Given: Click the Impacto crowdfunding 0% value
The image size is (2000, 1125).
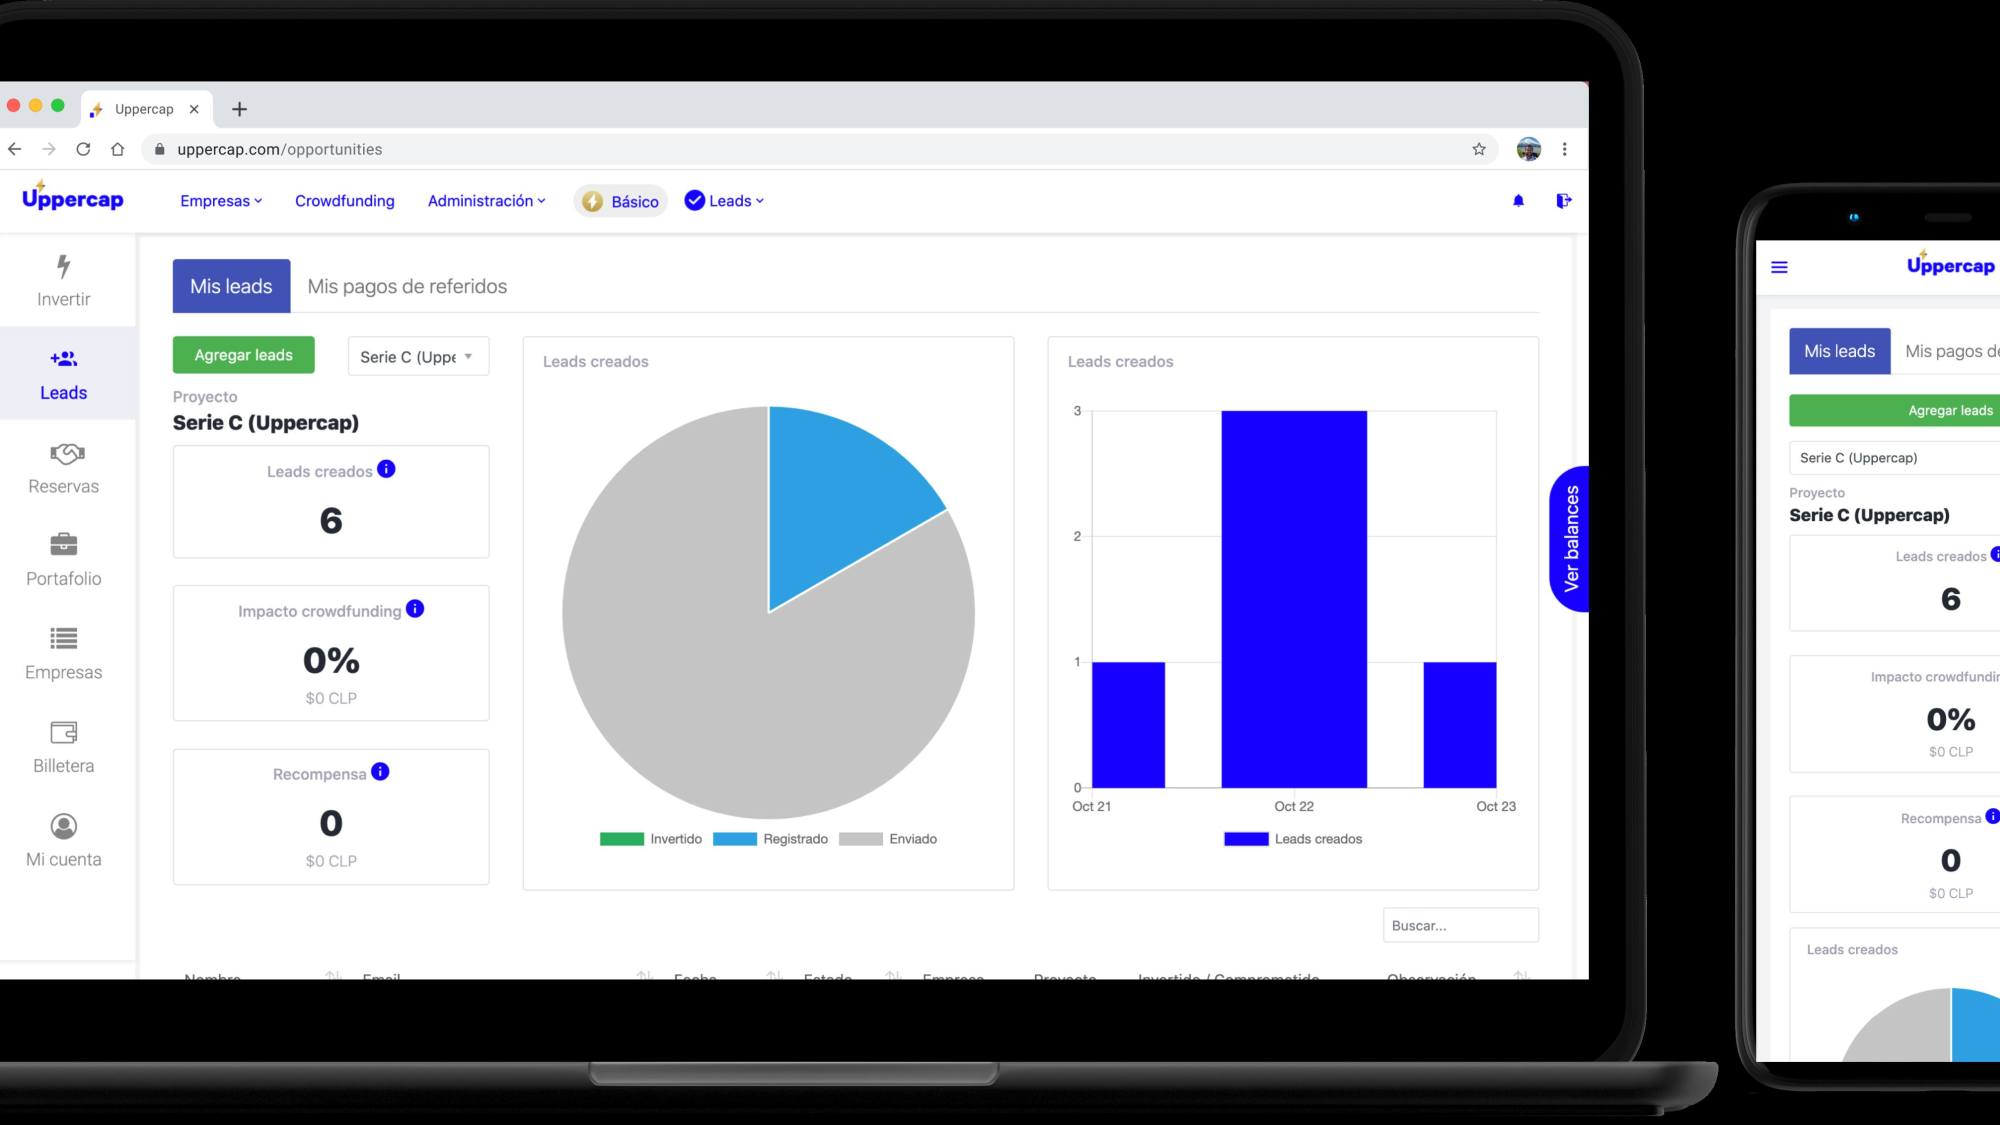Looking at the screenshot, I should (x=331, y=661).
